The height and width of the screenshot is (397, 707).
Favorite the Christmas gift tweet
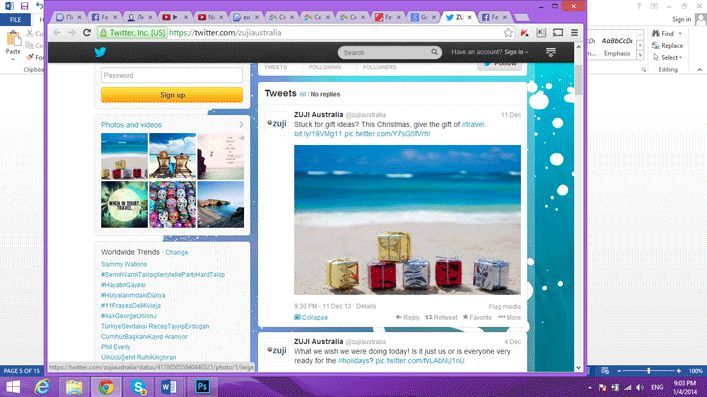[x=477, y=317]
